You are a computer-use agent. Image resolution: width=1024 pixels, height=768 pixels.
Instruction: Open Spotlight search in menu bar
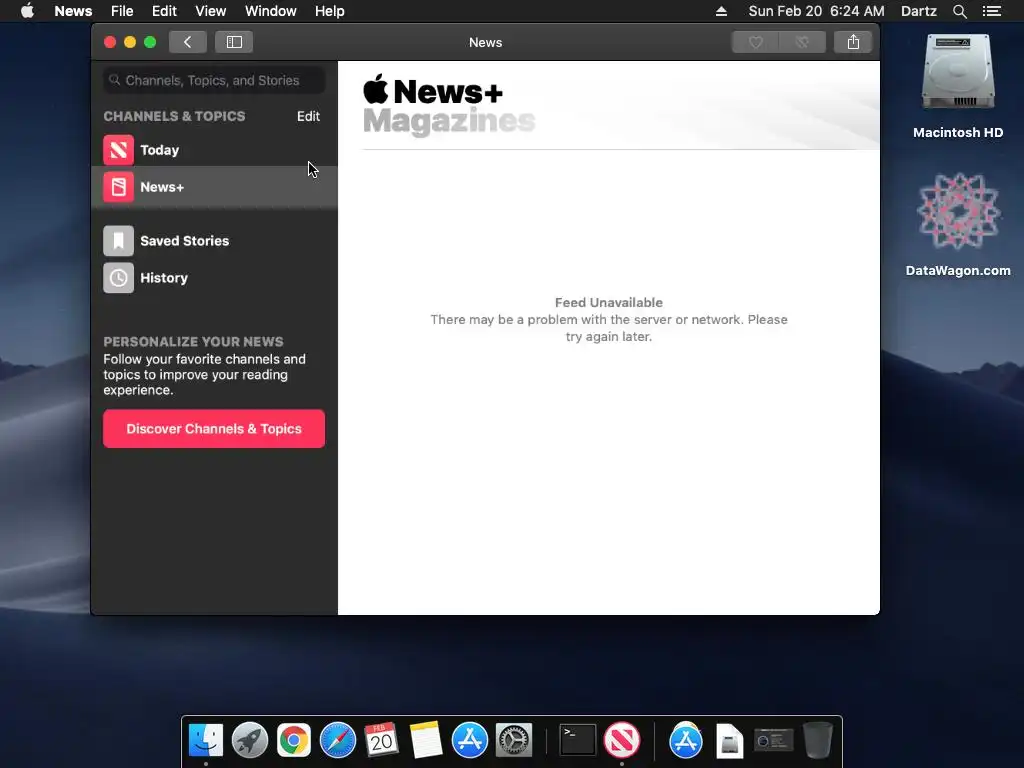point(959,11)
